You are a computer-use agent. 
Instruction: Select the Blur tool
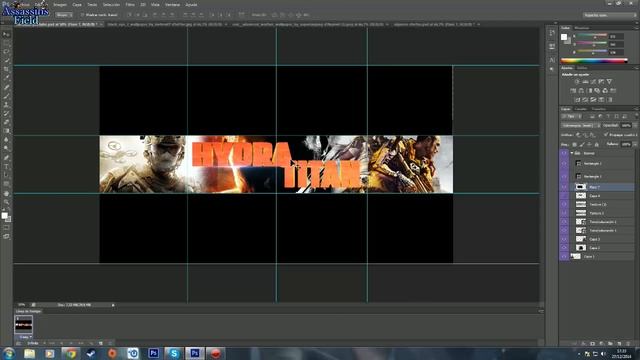pos(6,140)
